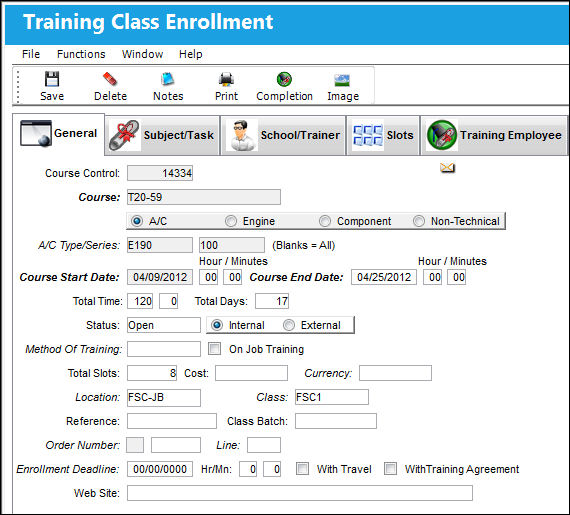Click the Class field FSC1
The image size is (570, 515).
tap(332, 397)
